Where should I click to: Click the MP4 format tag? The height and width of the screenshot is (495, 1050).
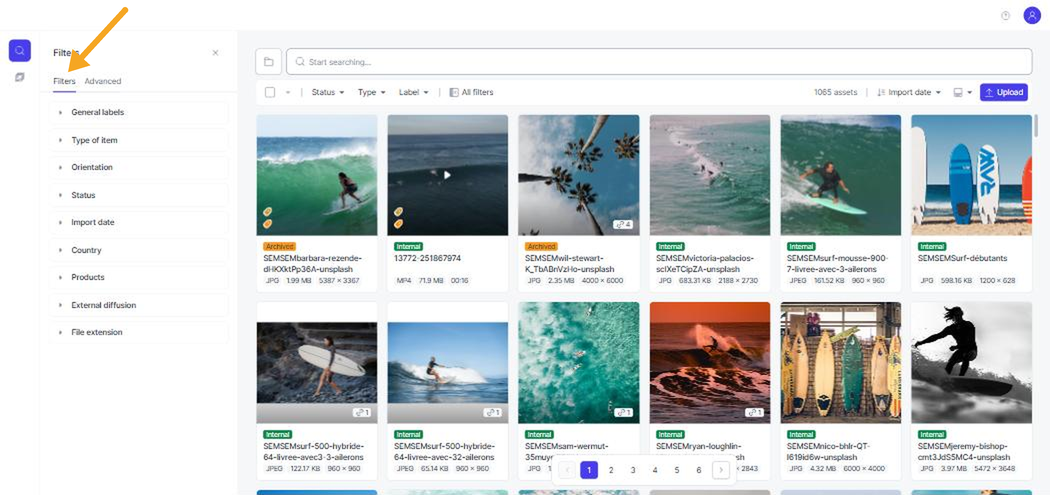pos(403,281)
